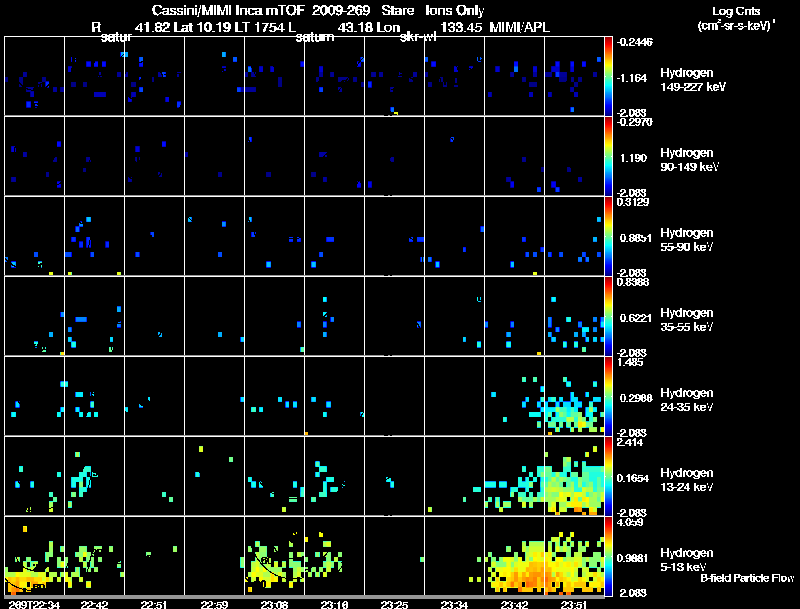Click the Hydrogen 24-35 keV row label

(687, 400)
